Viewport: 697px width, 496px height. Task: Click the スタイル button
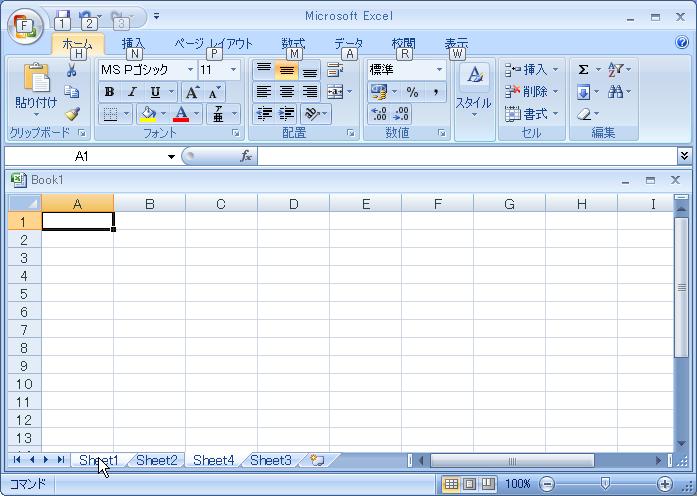pos(474,91)
